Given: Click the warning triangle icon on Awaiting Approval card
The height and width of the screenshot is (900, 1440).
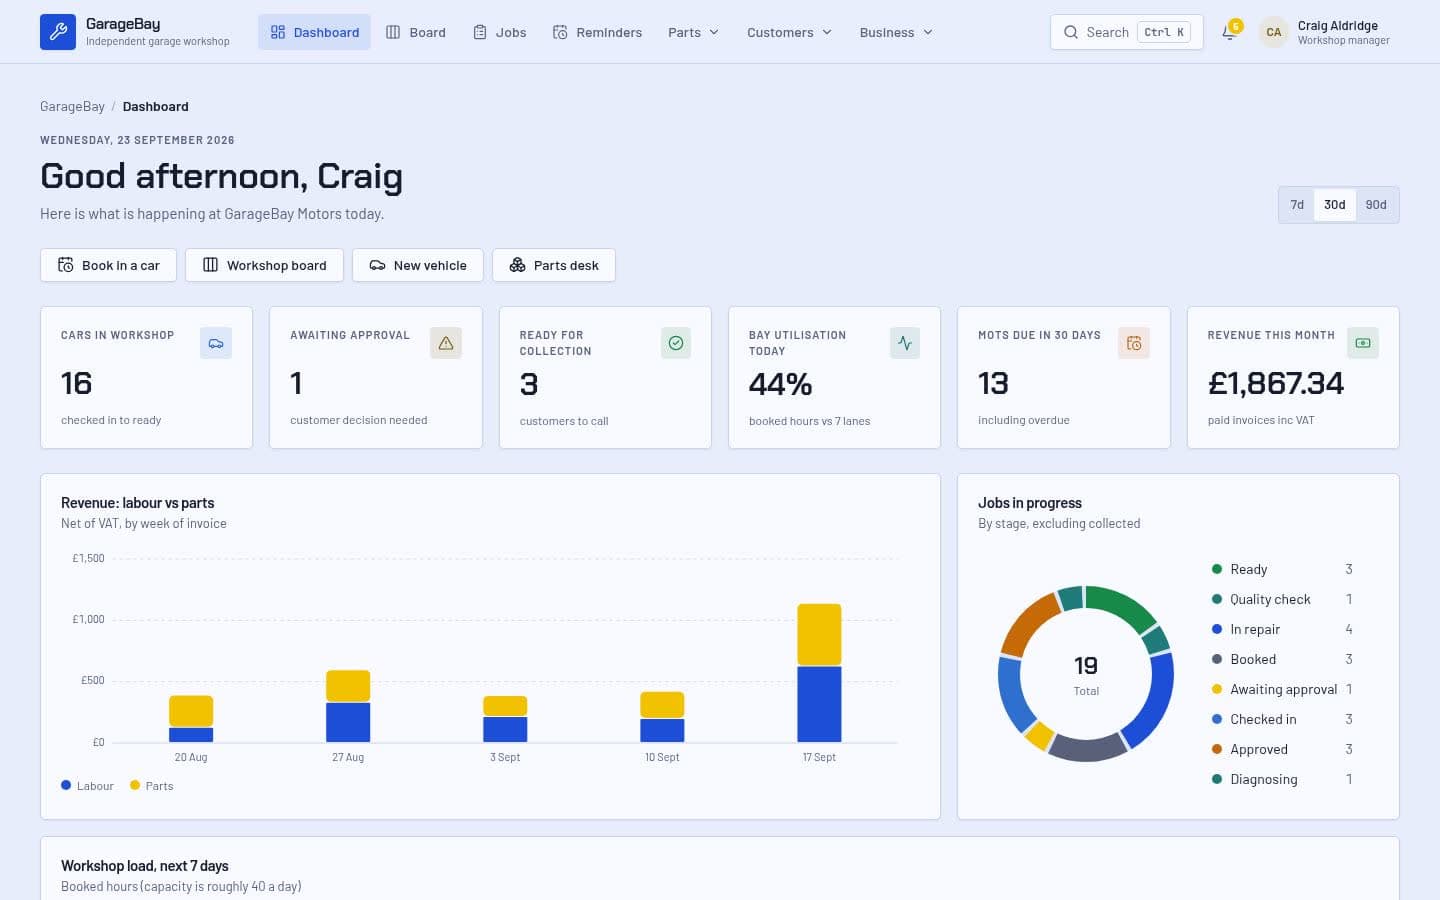Looking at the screenshot, I should pyautogui.click(x=446, y=343).
